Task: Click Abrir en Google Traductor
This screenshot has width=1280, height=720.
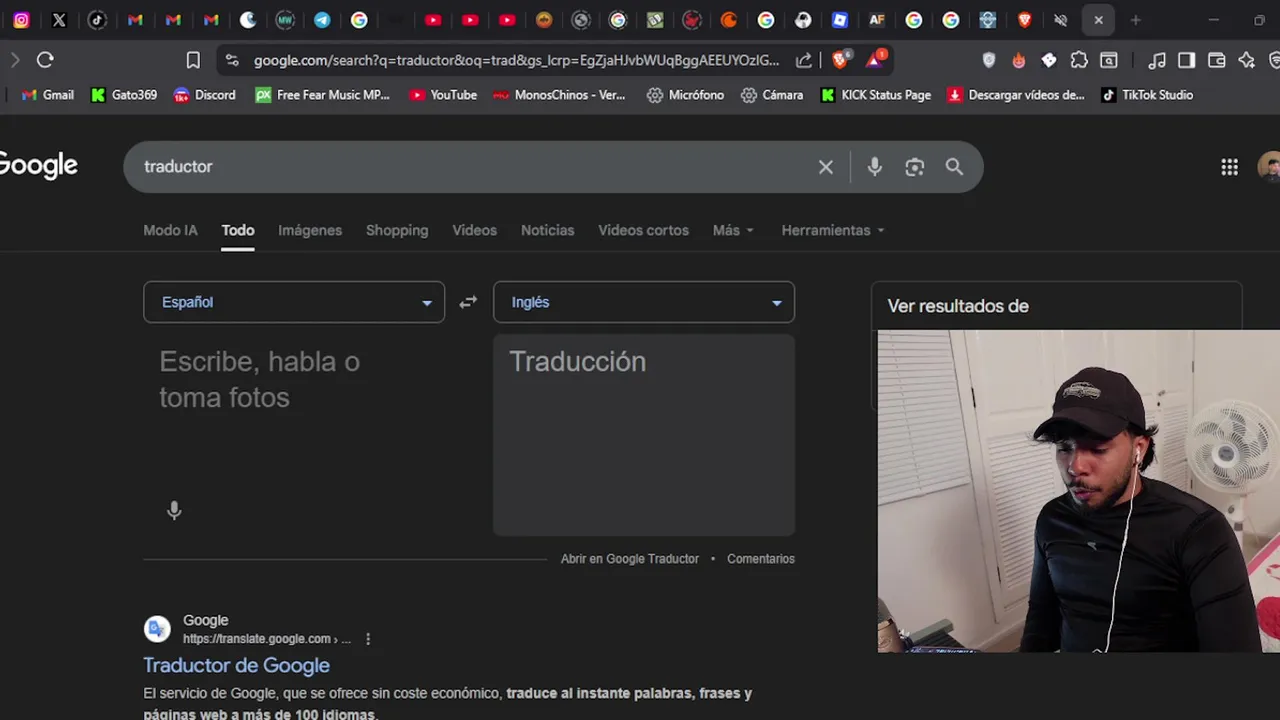Action: (630, 559)
